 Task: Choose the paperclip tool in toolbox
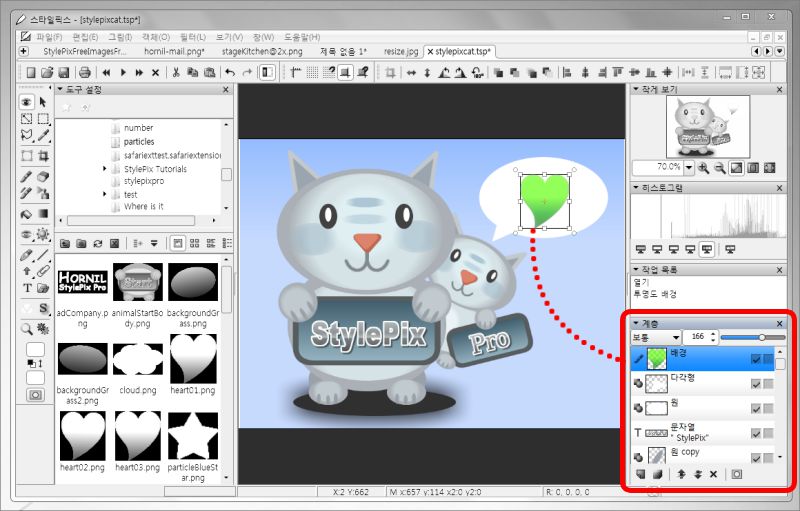coord(43,271)
